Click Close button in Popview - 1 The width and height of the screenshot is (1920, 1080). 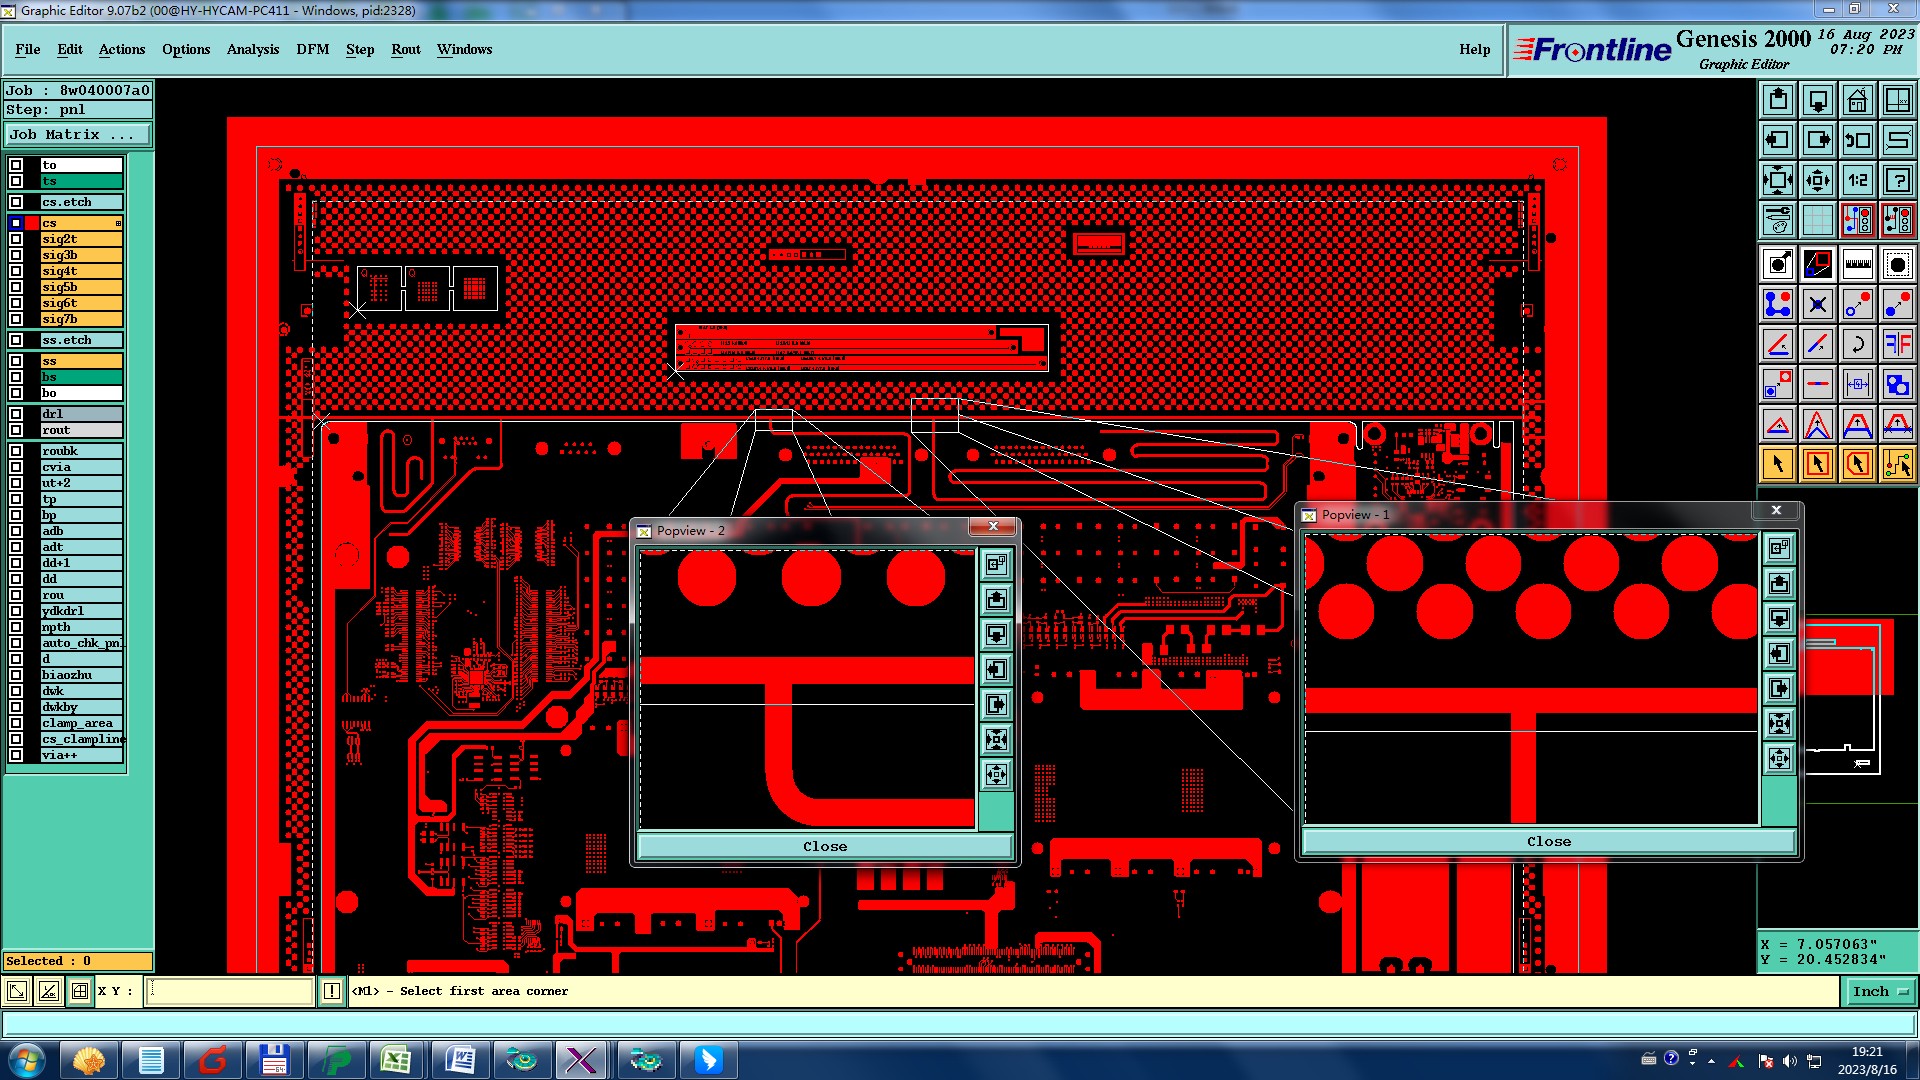(1548, 841)
